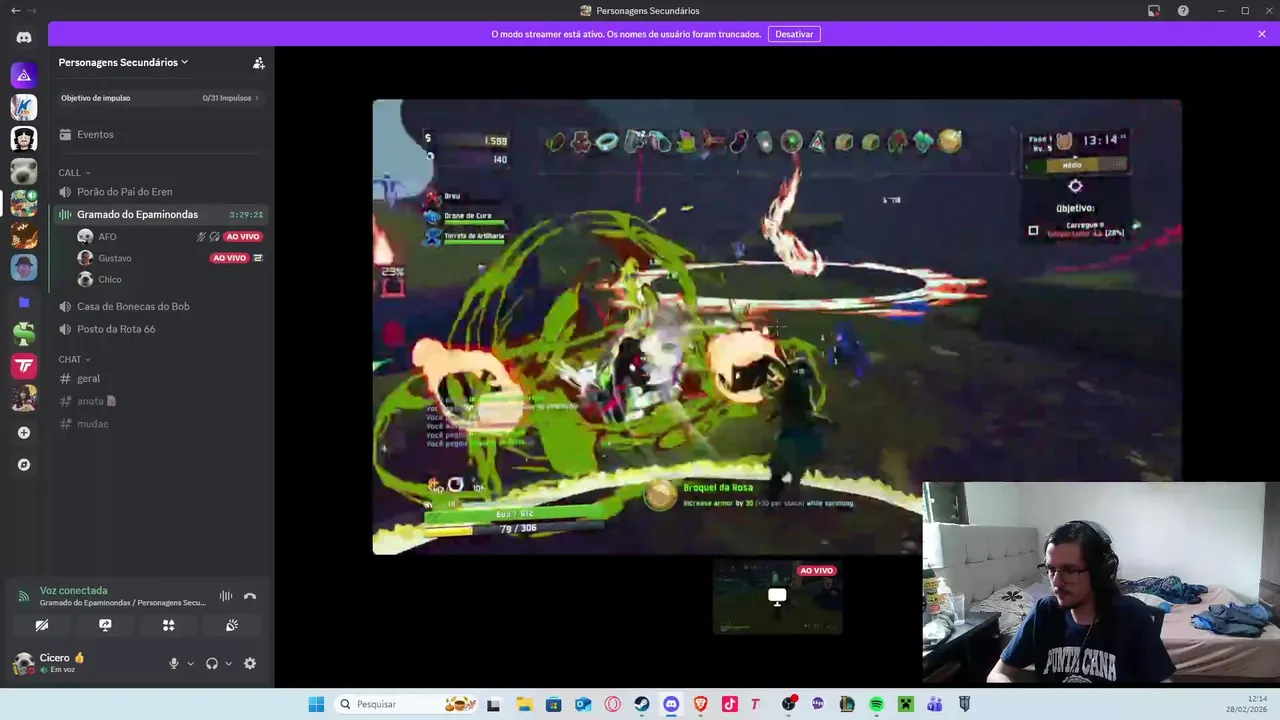Switch to the small AO VIVO stream thumbnail
Screen dimensions: 1280x720
pyautogui.click(x=777, y=597)
